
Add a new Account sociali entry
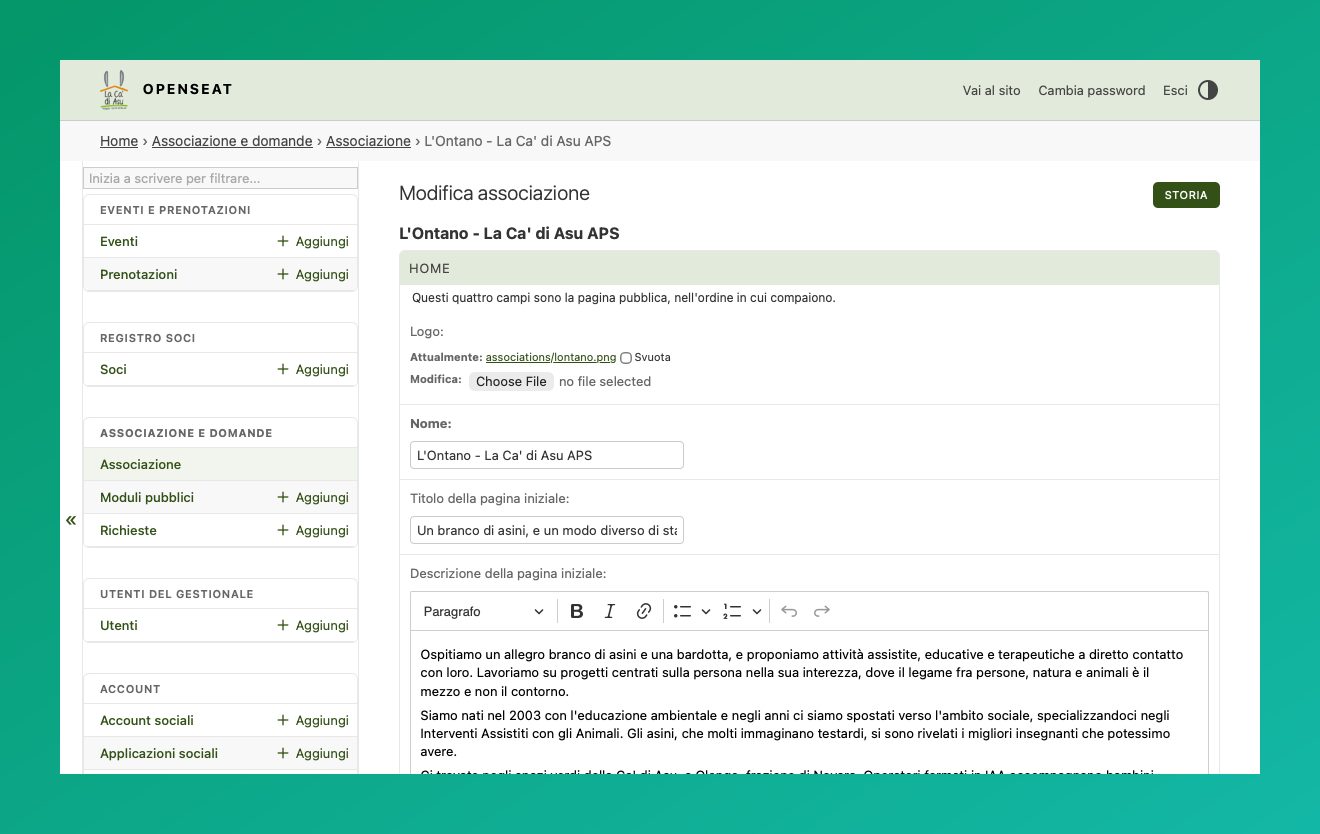313,720
